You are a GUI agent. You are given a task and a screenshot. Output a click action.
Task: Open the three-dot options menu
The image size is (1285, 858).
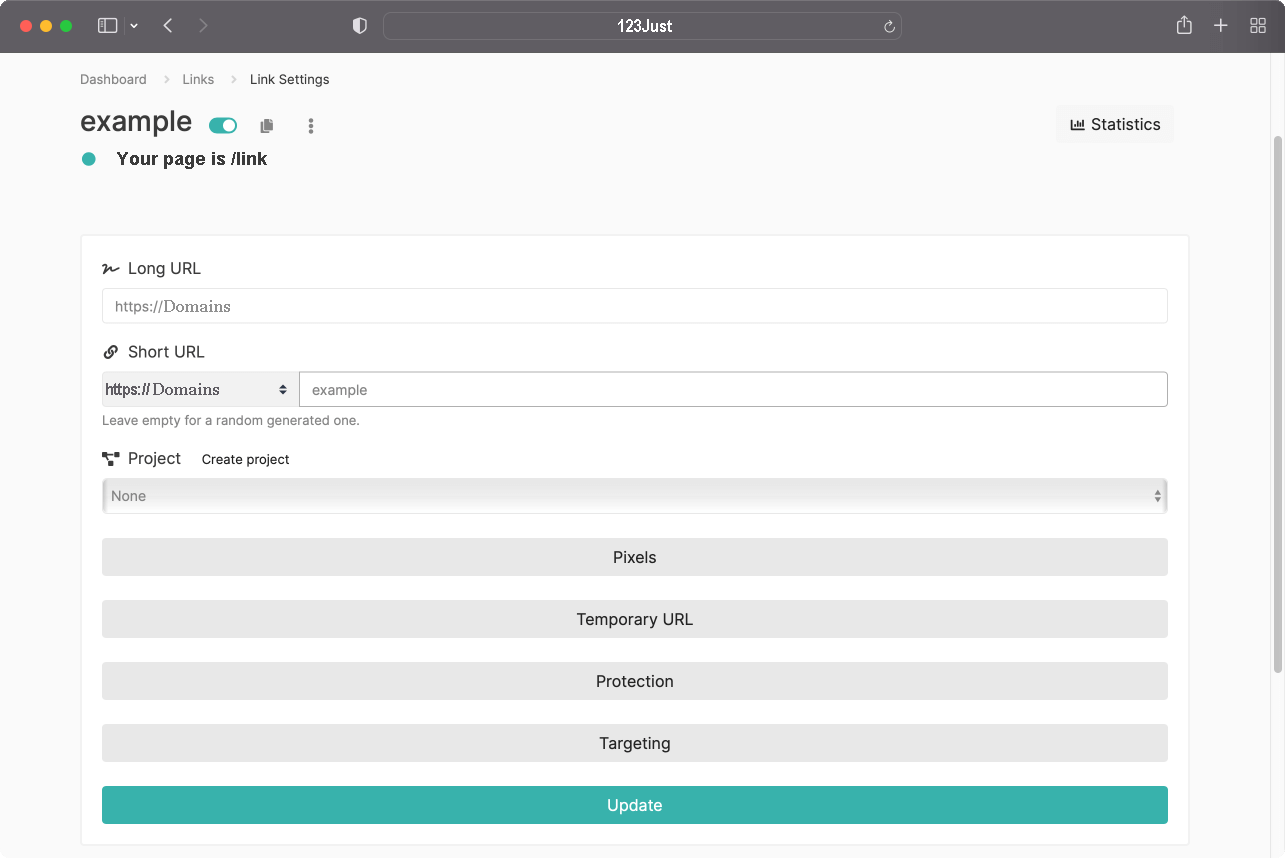pyautogui.click(x=311, y=126)
